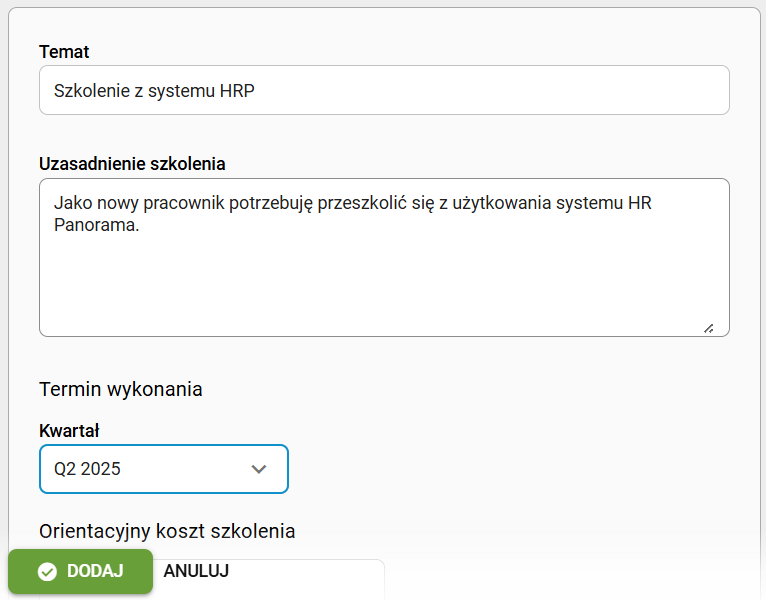The image size is (766, 600).
Task: Click the Uzasadnienie szkolenia label
Action: (x=132, y=164)
